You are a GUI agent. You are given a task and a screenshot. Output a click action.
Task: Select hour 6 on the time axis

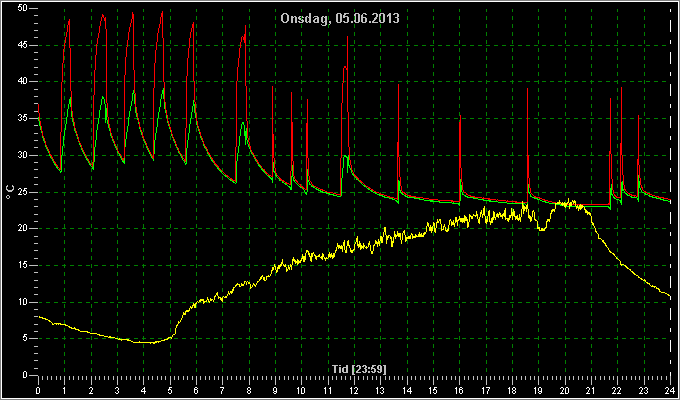click(x=196, y=390)
